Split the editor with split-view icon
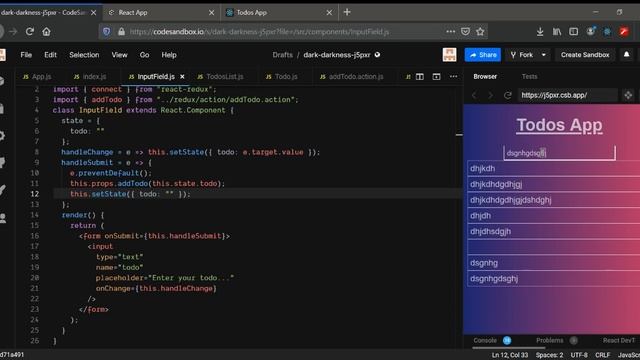The height and width of the screenshot is (360, 640). pos(420,77)
